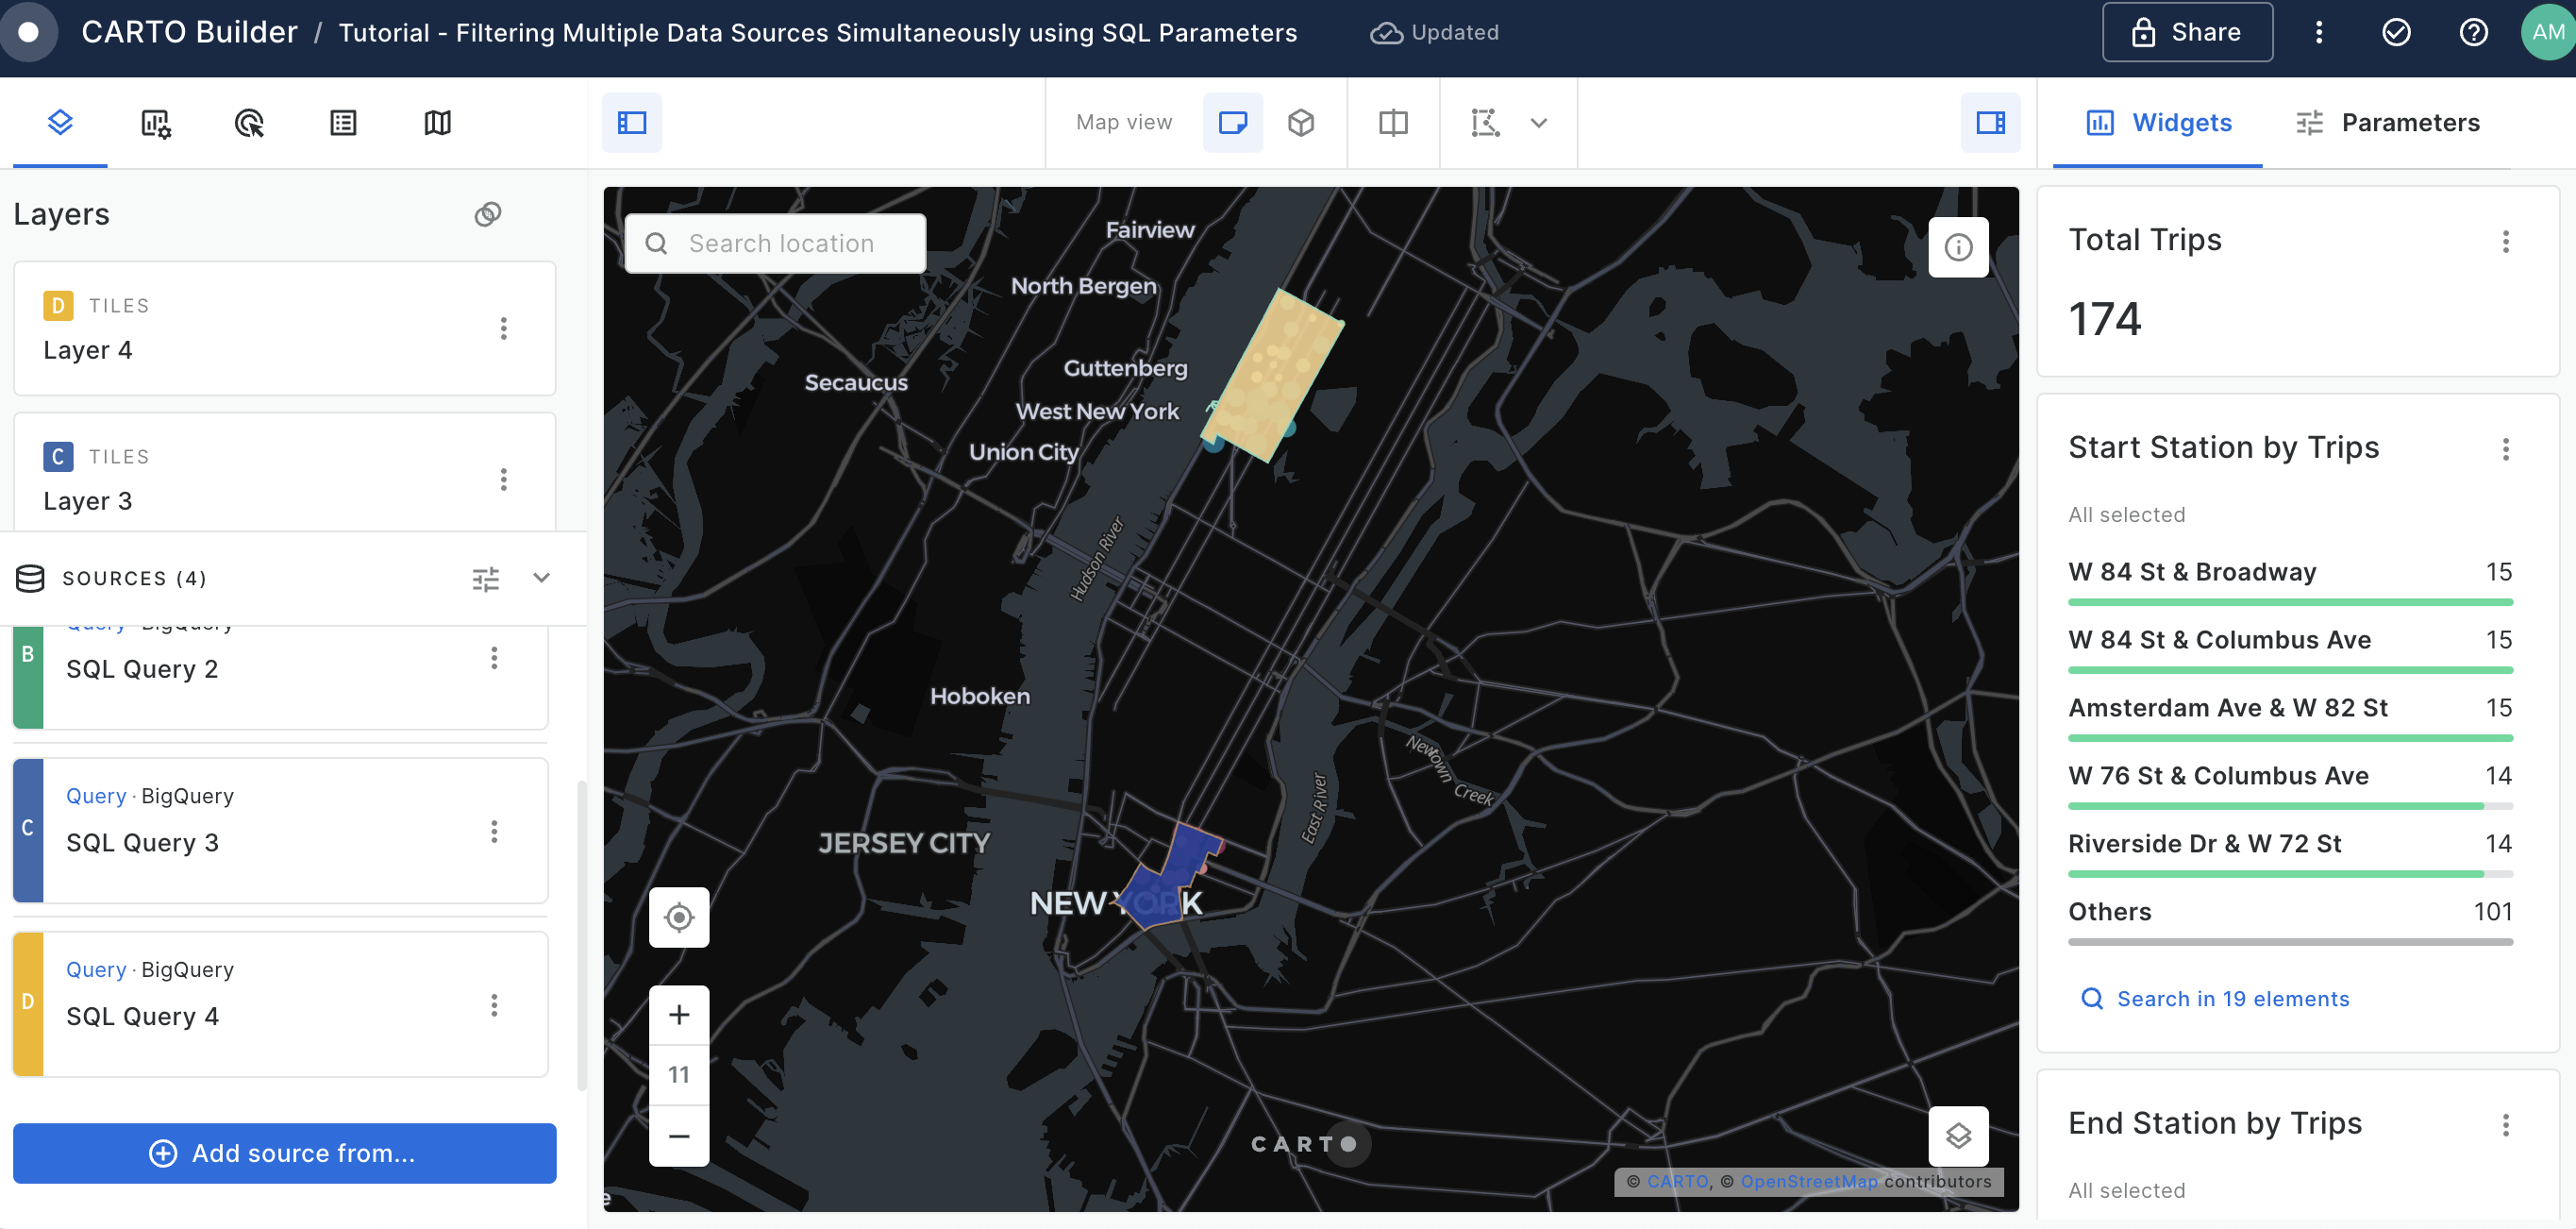The width and height of the screenshot is (2576, 1229).
Task: Open SQL Query 4 options menu
Action: pyautogui.click(x=493, y=1005)
